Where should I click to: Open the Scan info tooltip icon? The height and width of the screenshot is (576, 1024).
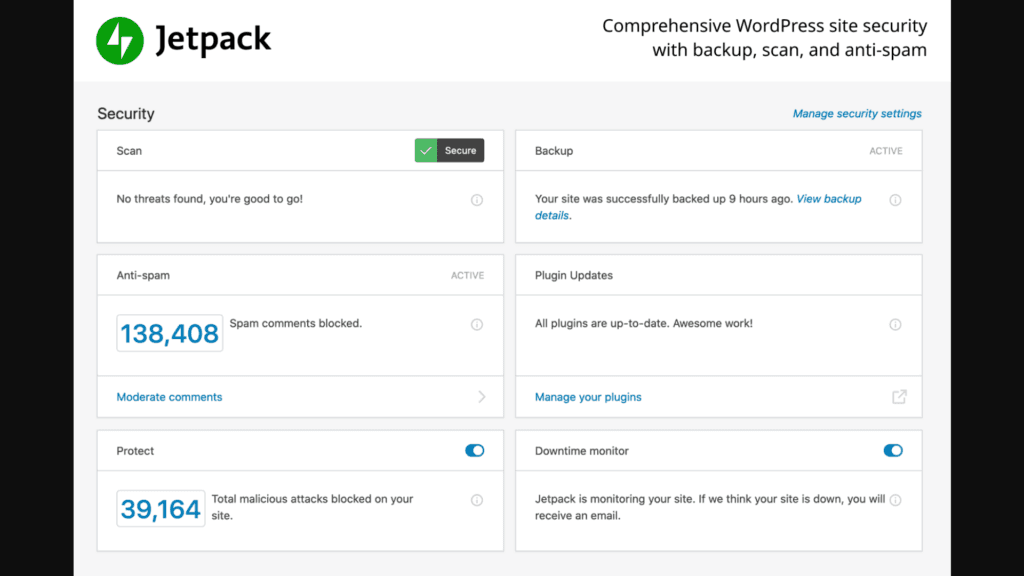click(478, 199)
